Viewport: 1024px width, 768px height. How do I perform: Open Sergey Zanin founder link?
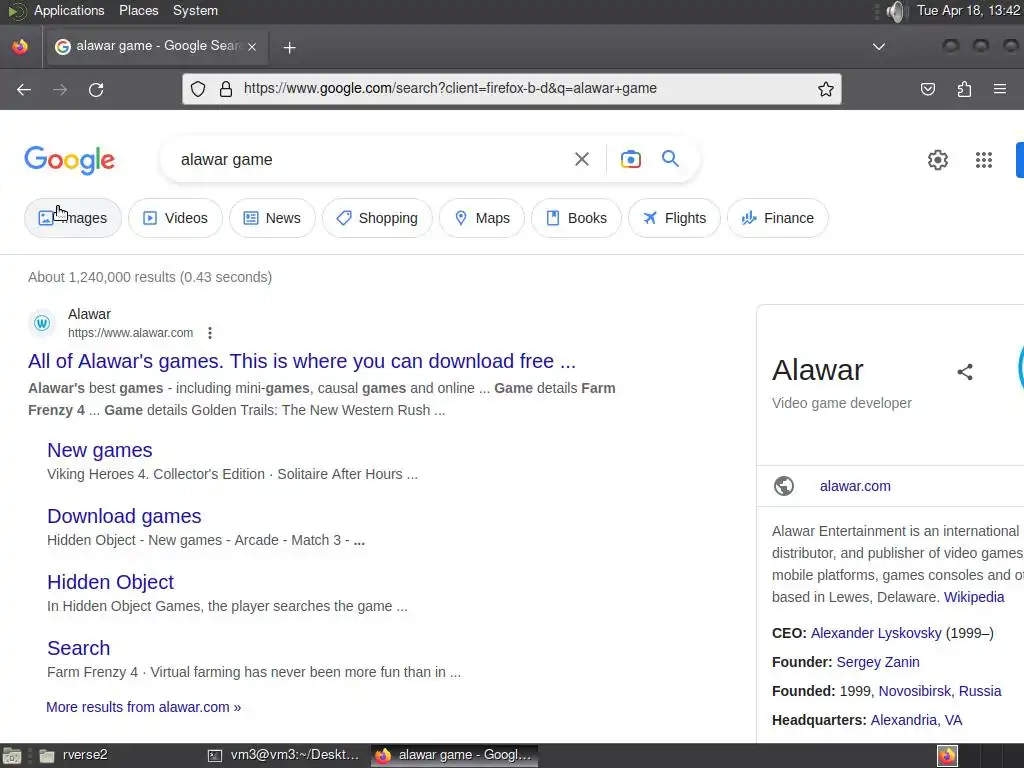878,662
